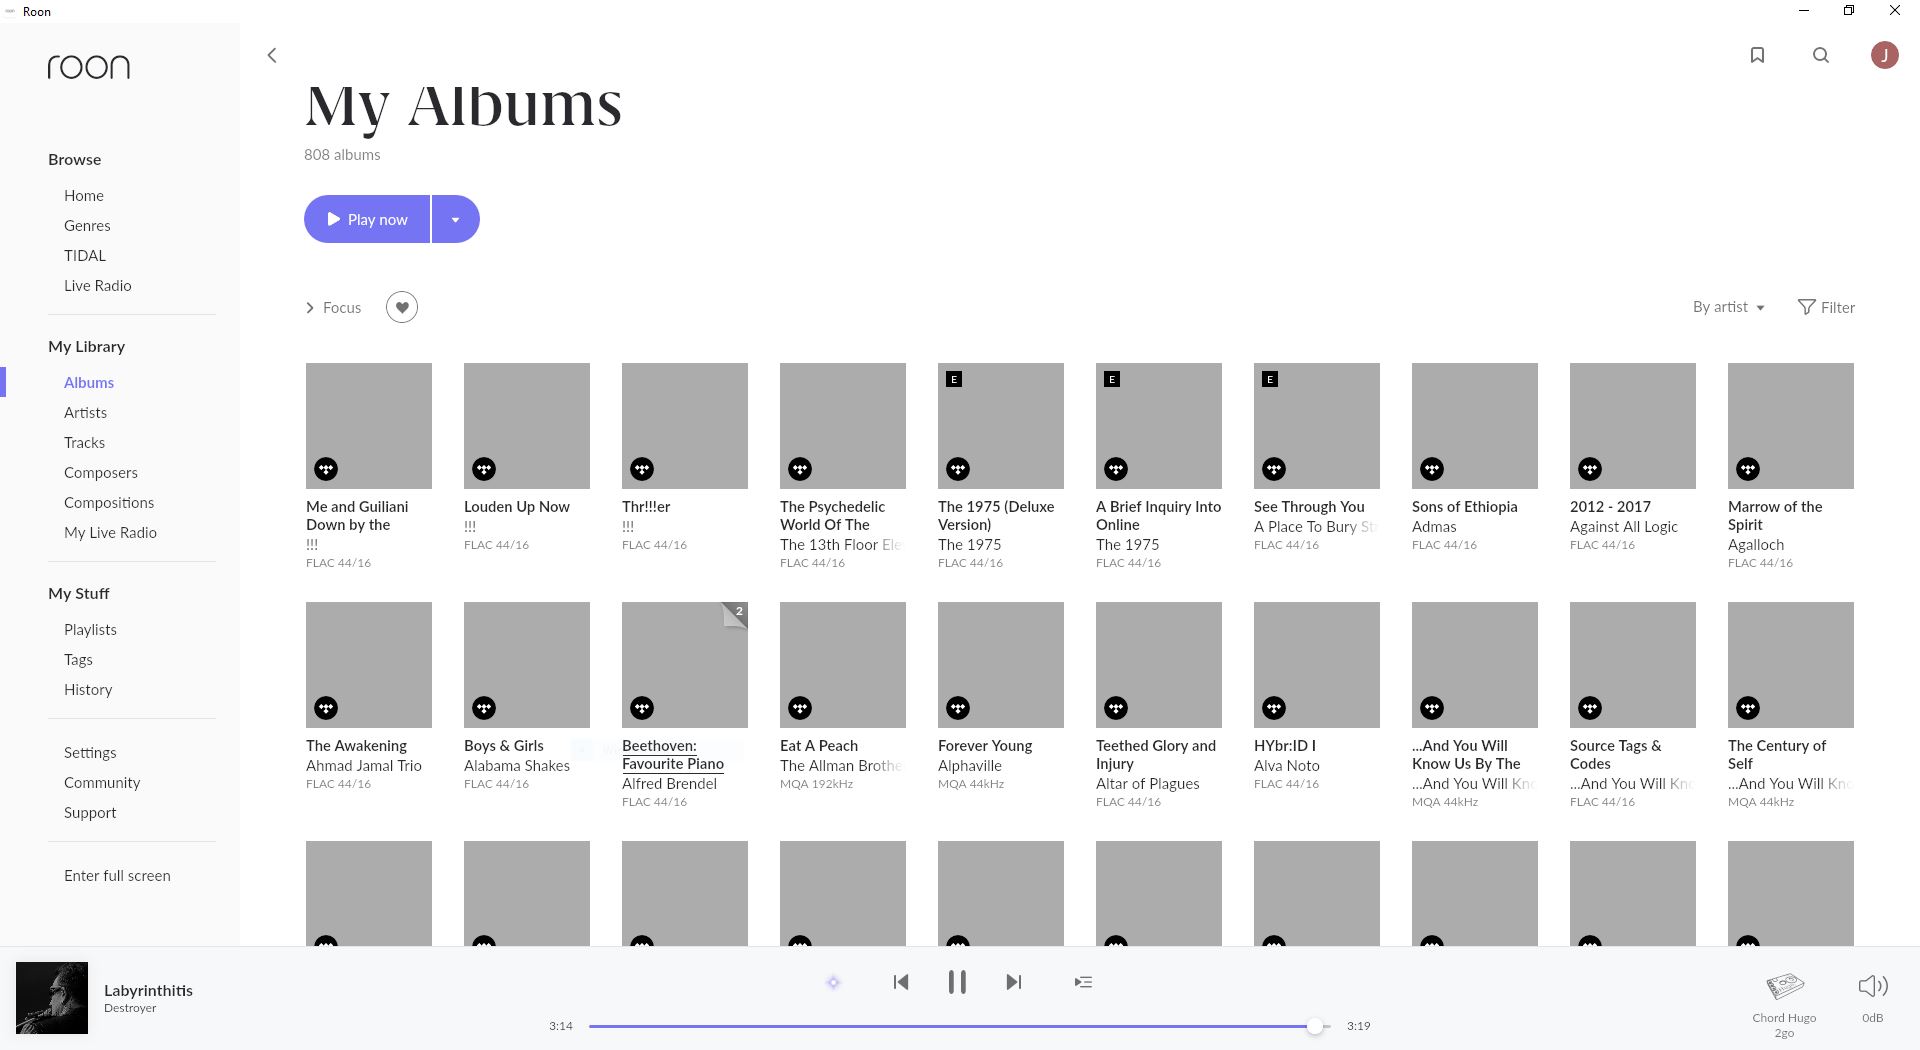Click Enter full screen
Viewport: 1920px width, 1050px height.
(117, 875)
